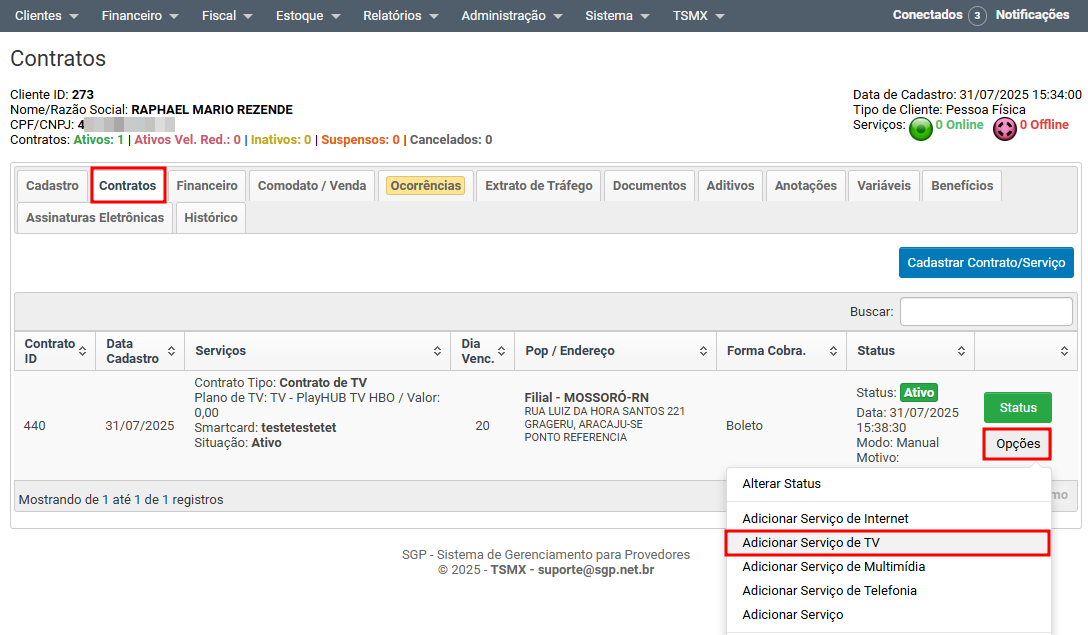
Task: Click the Buscar search field
Action: pyautogui.click(x=986, y=312)
